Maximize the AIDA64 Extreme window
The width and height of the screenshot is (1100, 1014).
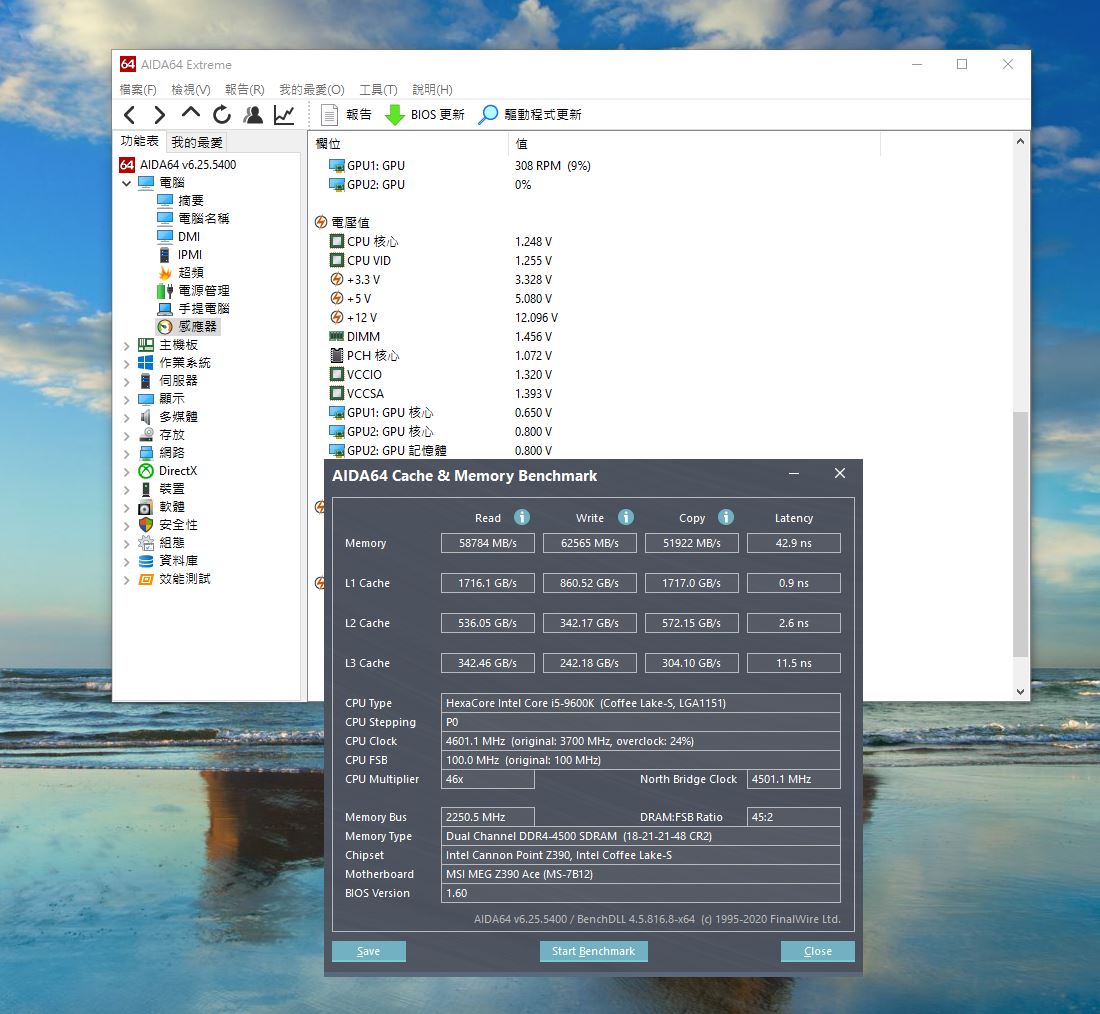tap(962, 64)
